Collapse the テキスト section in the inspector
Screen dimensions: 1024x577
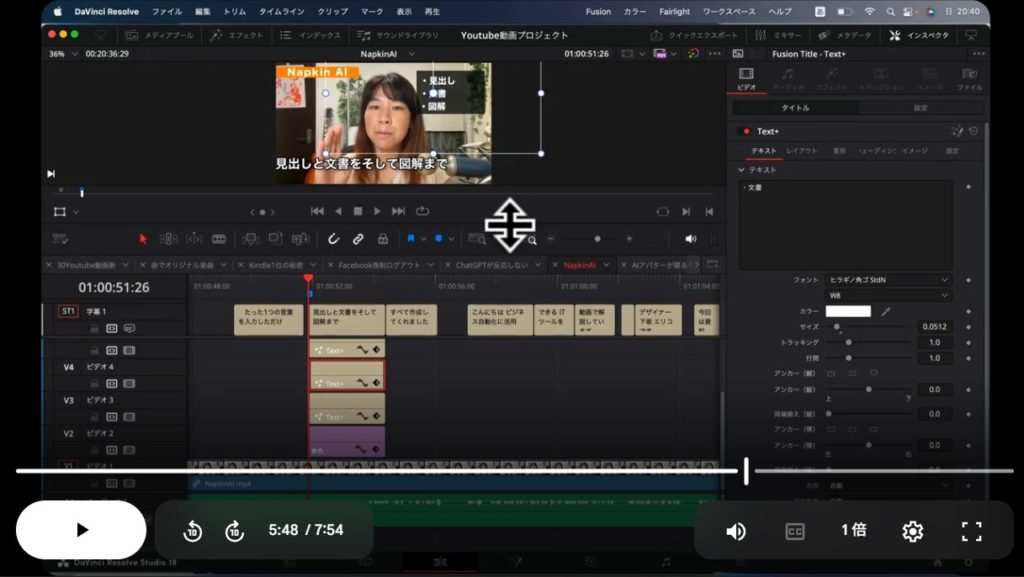pos(742,170)
